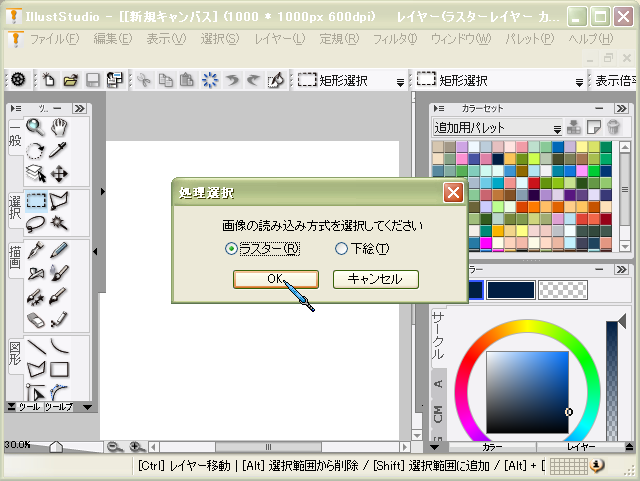Select the Hand pan tool
This screenshot has height=481, width=640.
pos(59,127)
